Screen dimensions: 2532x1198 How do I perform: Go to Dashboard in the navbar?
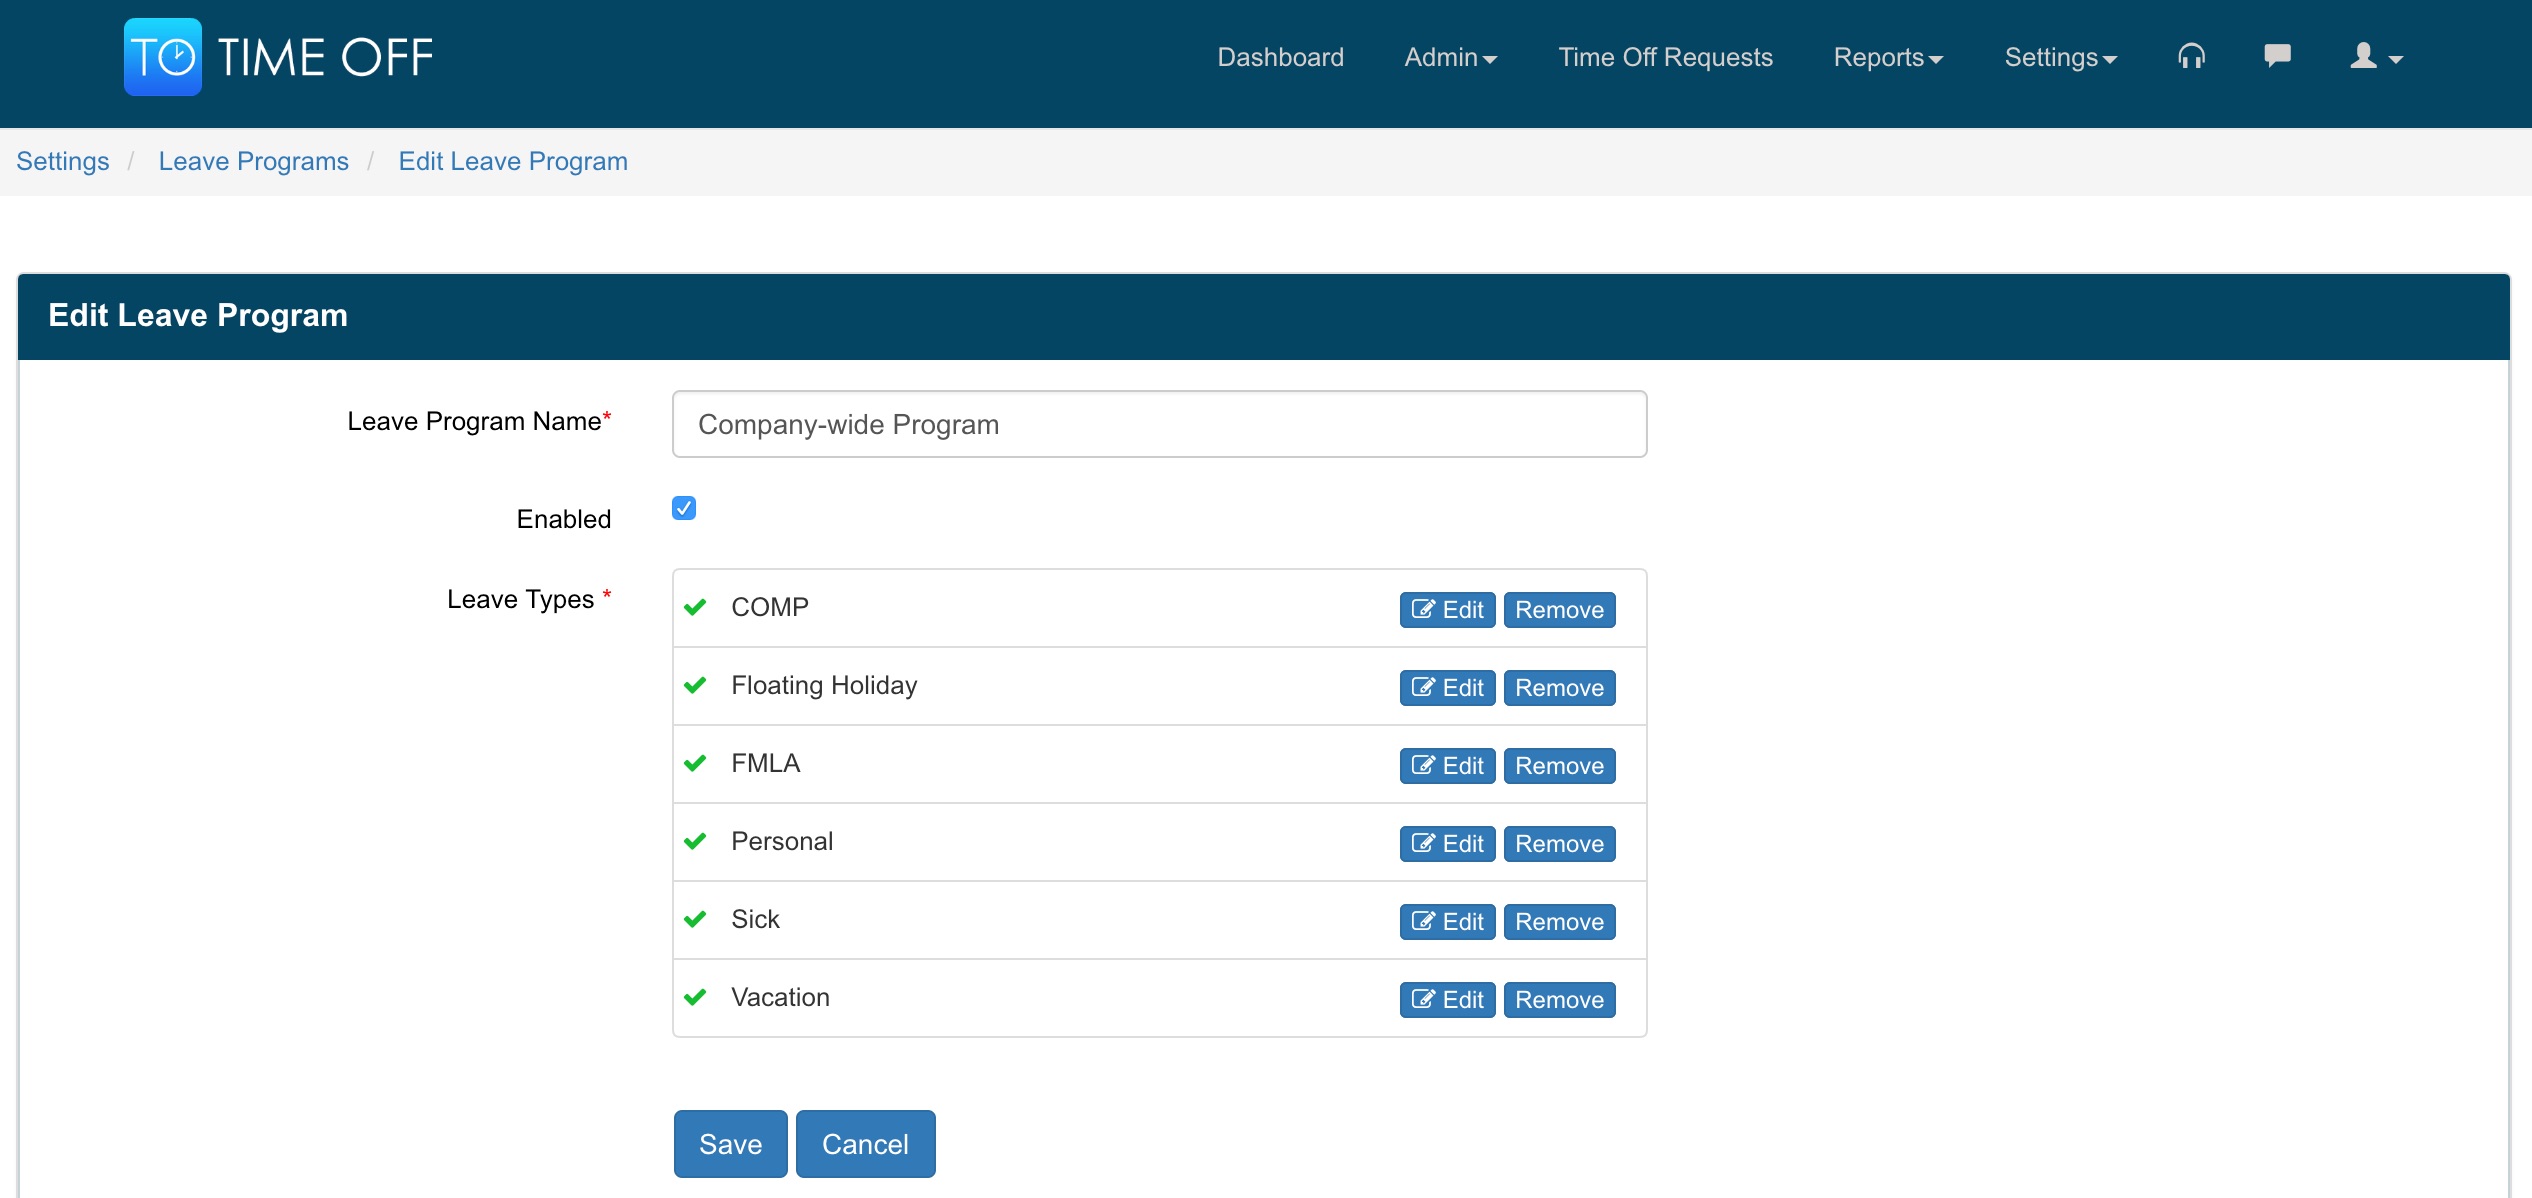coord(1280,57)
